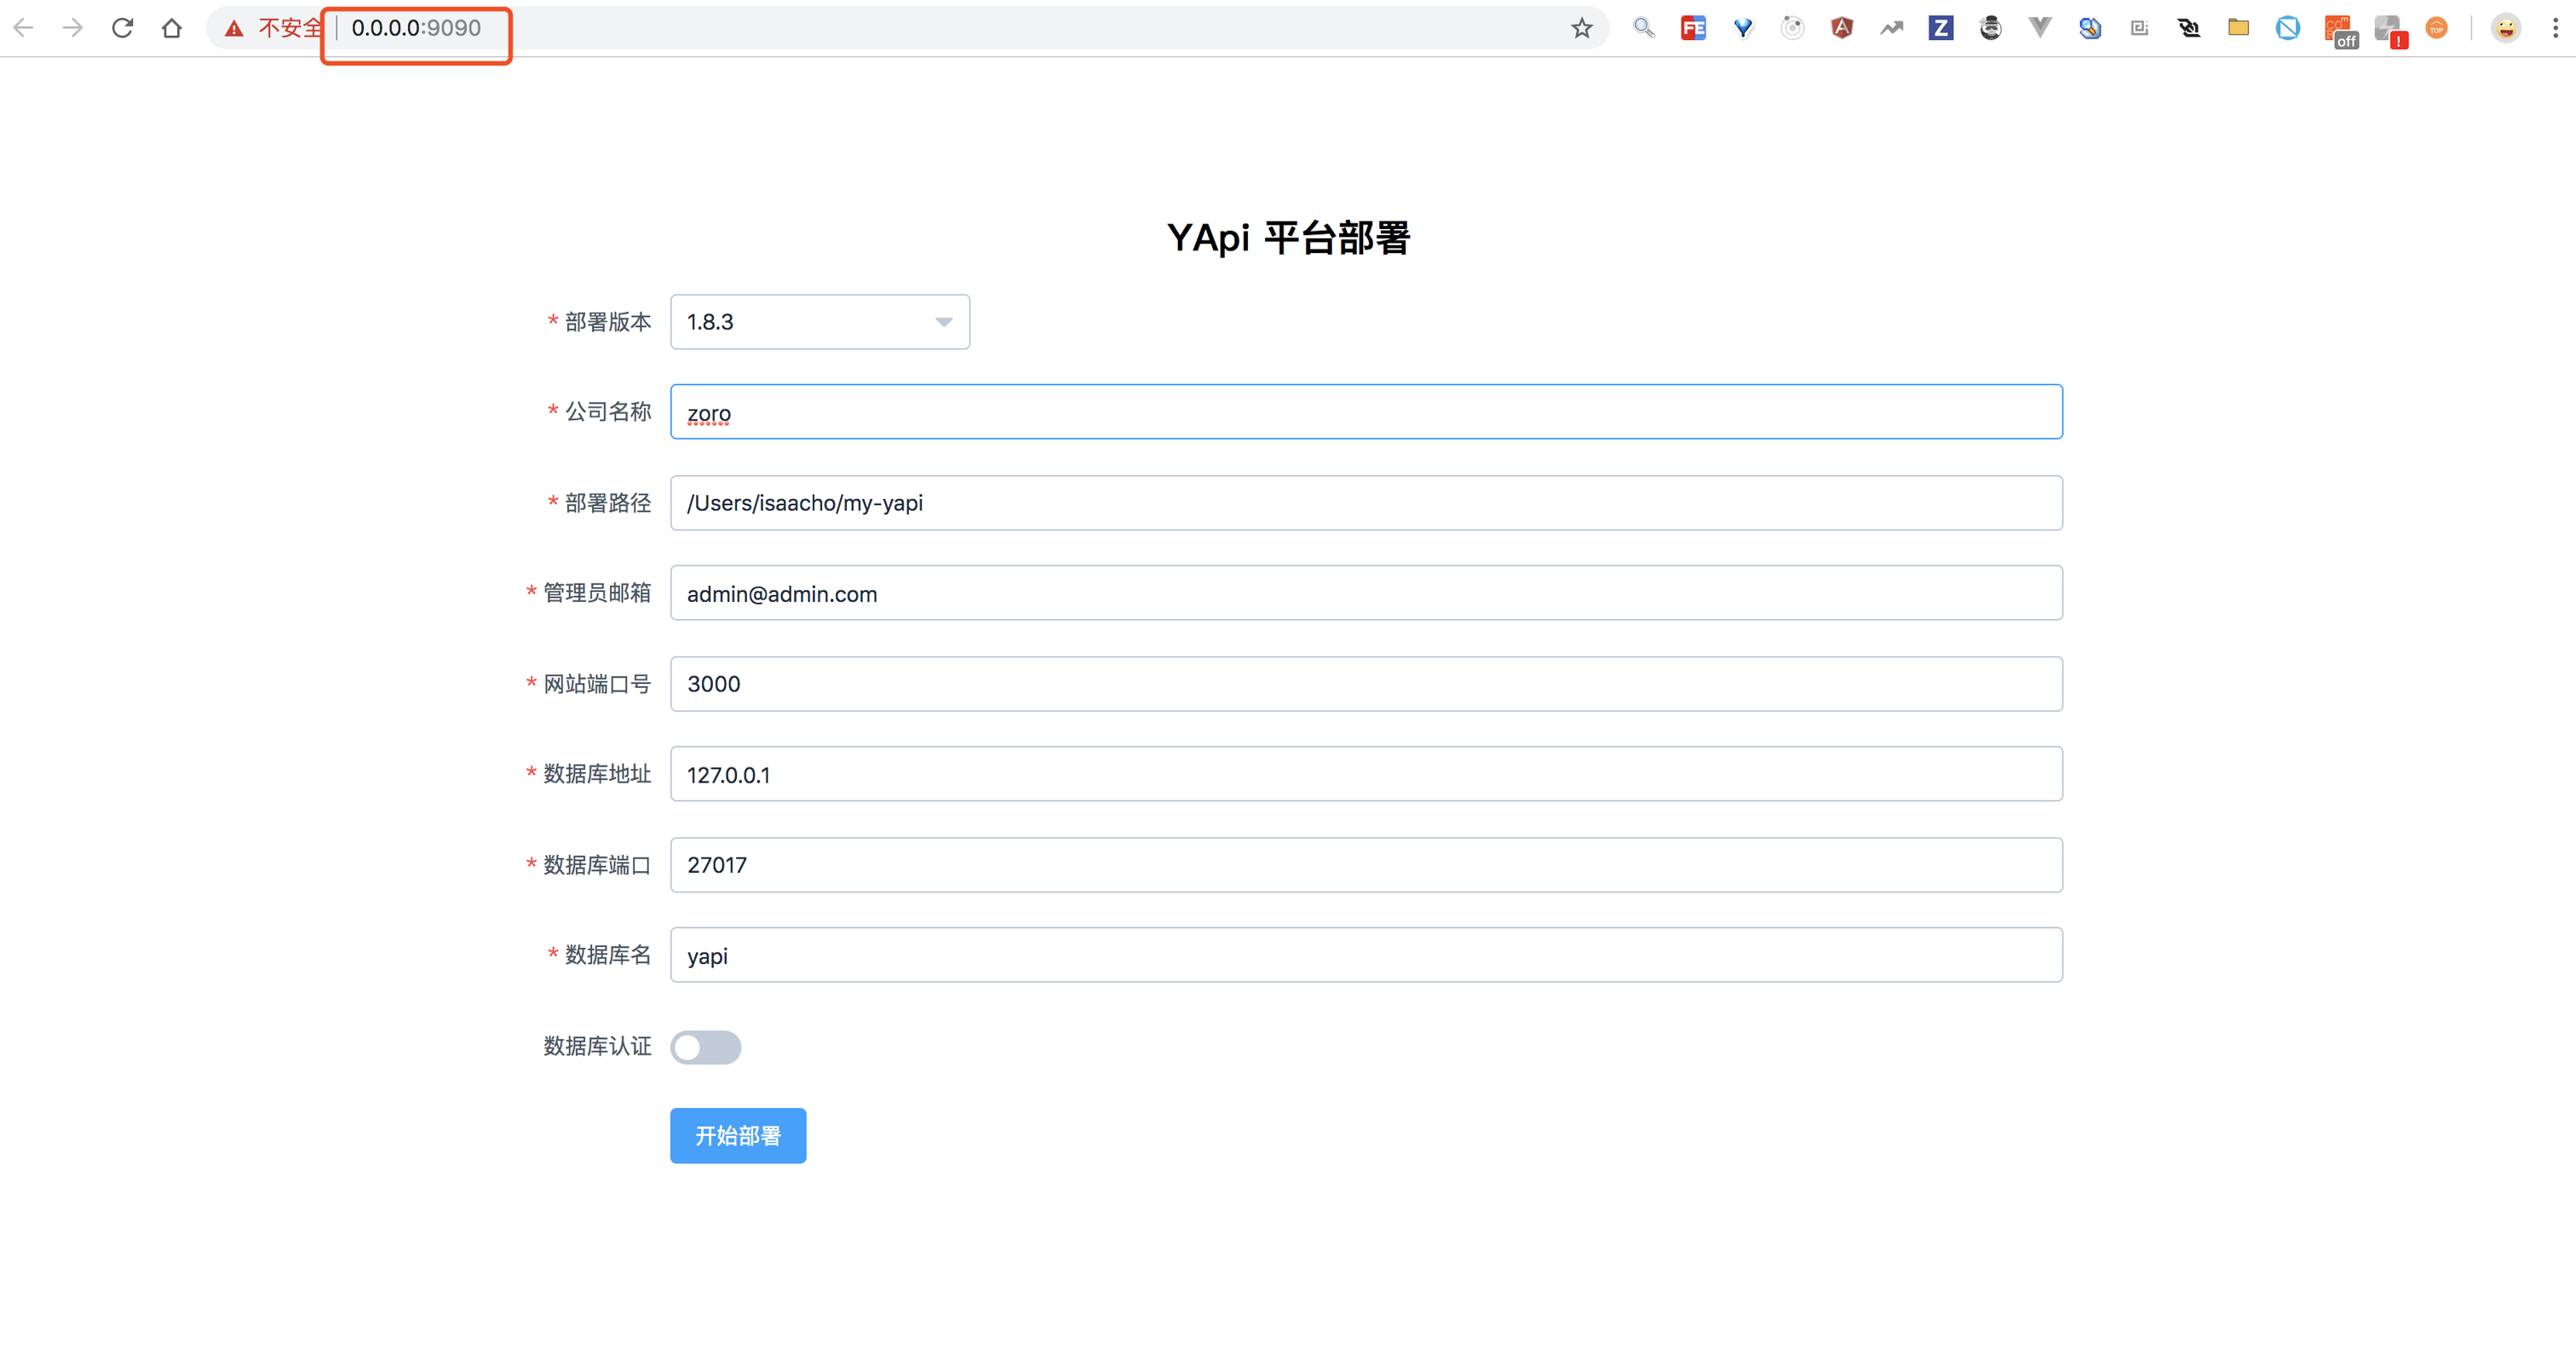Bookmark this page with the star icon
The width and height of the screenshot is (2576, 1354).
pos(1581,28)
